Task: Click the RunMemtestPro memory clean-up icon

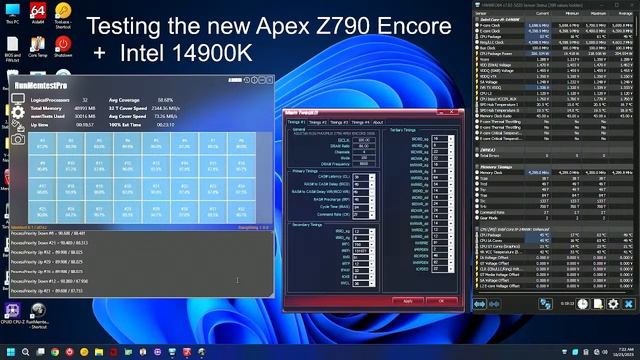Action: tap(18, 126)
